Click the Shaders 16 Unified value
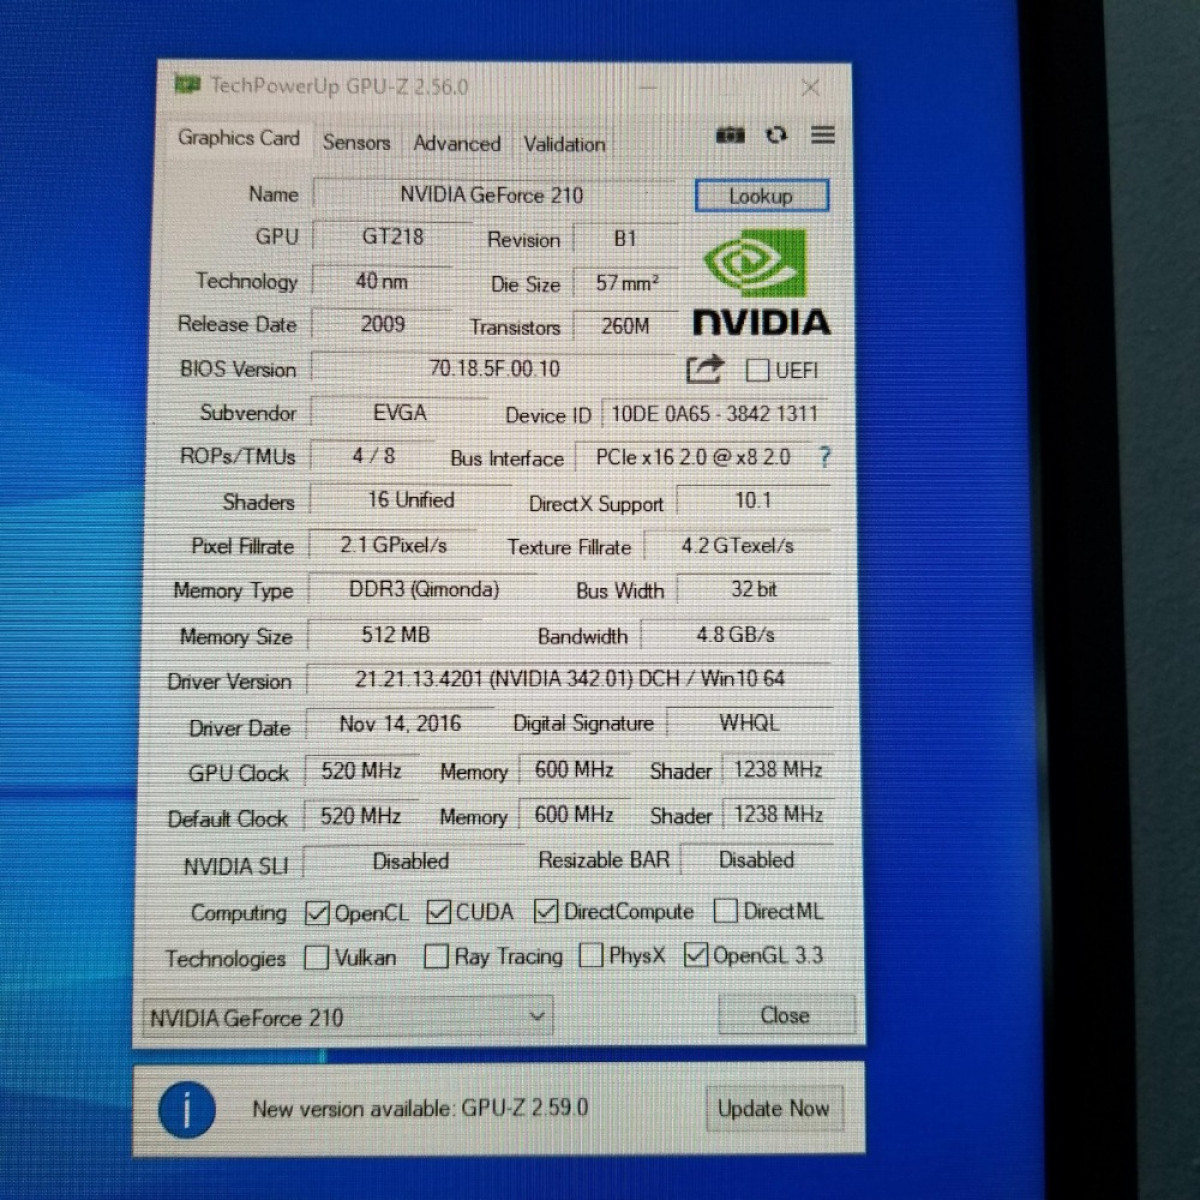1200x1200 pixels. pyautogui.click(x=410, y=500)
